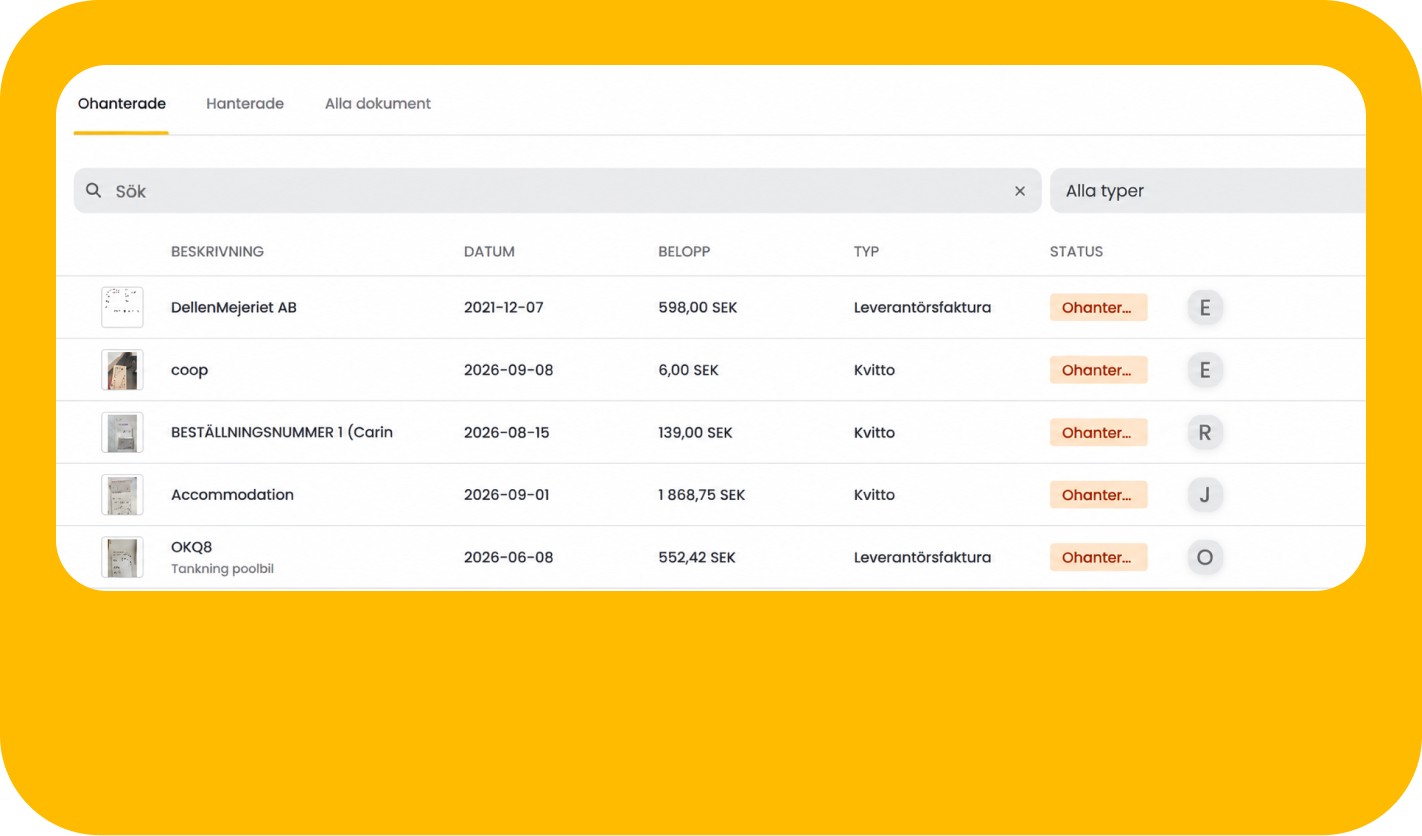
Task: Sort by the DATUM column header
Action: pyautogui.click(x=489, y=252)
